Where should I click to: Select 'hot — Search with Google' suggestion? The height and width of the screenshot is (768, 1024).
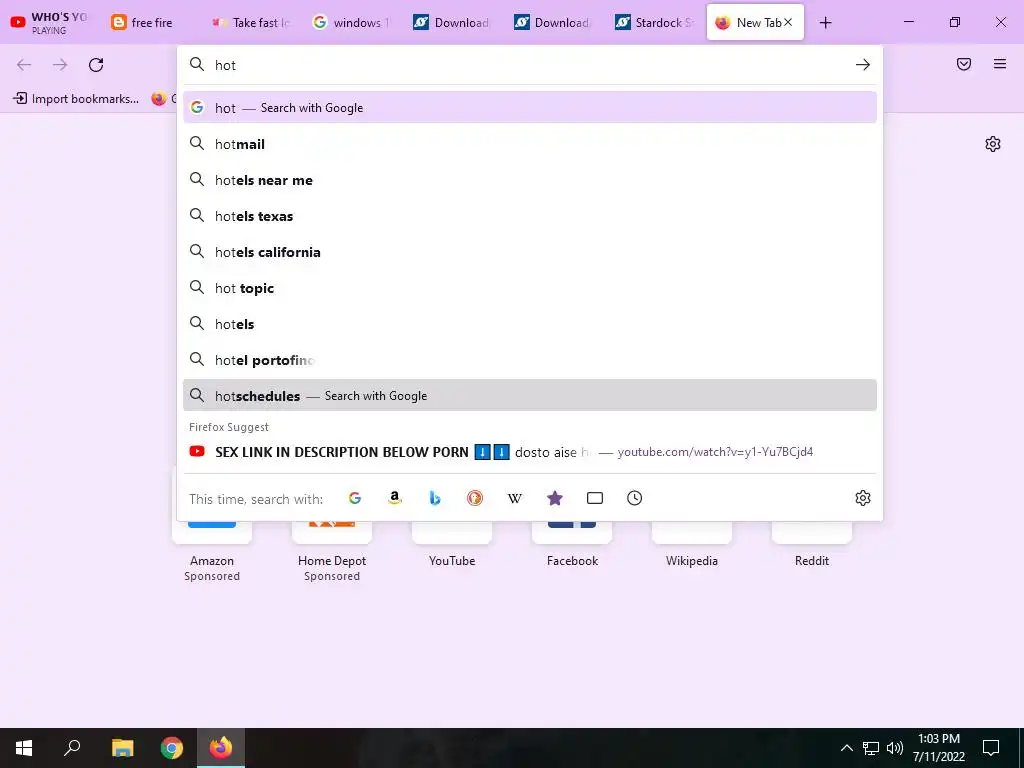pyautogui.click(x=530, y=108)
